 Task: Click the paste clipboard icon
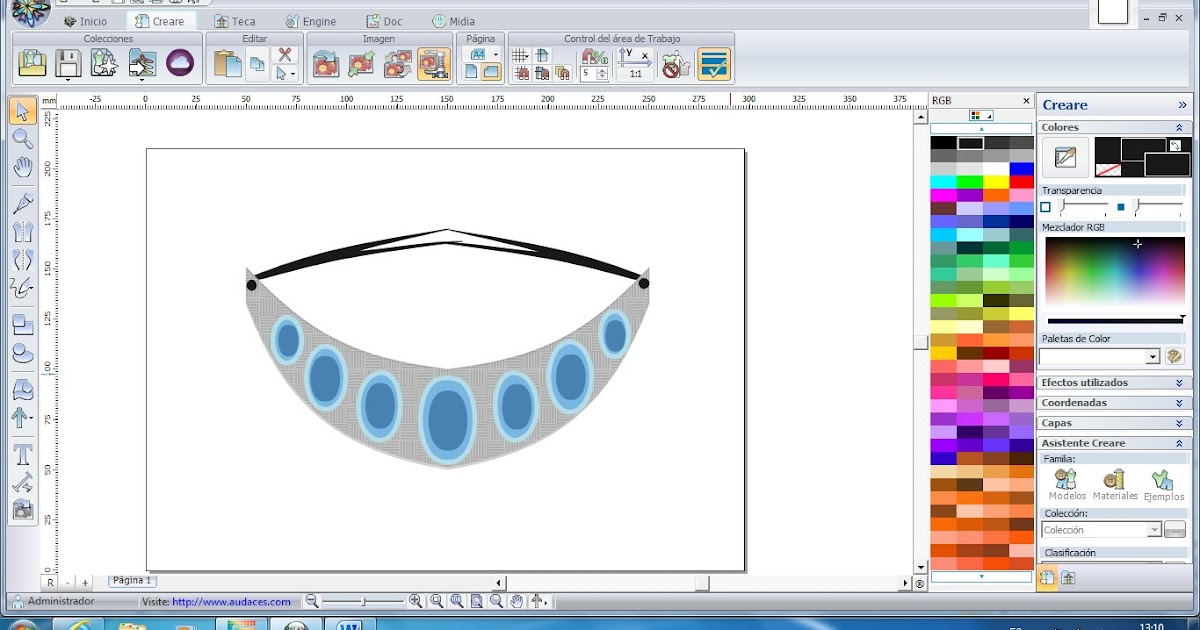click(x=227, y=64)
